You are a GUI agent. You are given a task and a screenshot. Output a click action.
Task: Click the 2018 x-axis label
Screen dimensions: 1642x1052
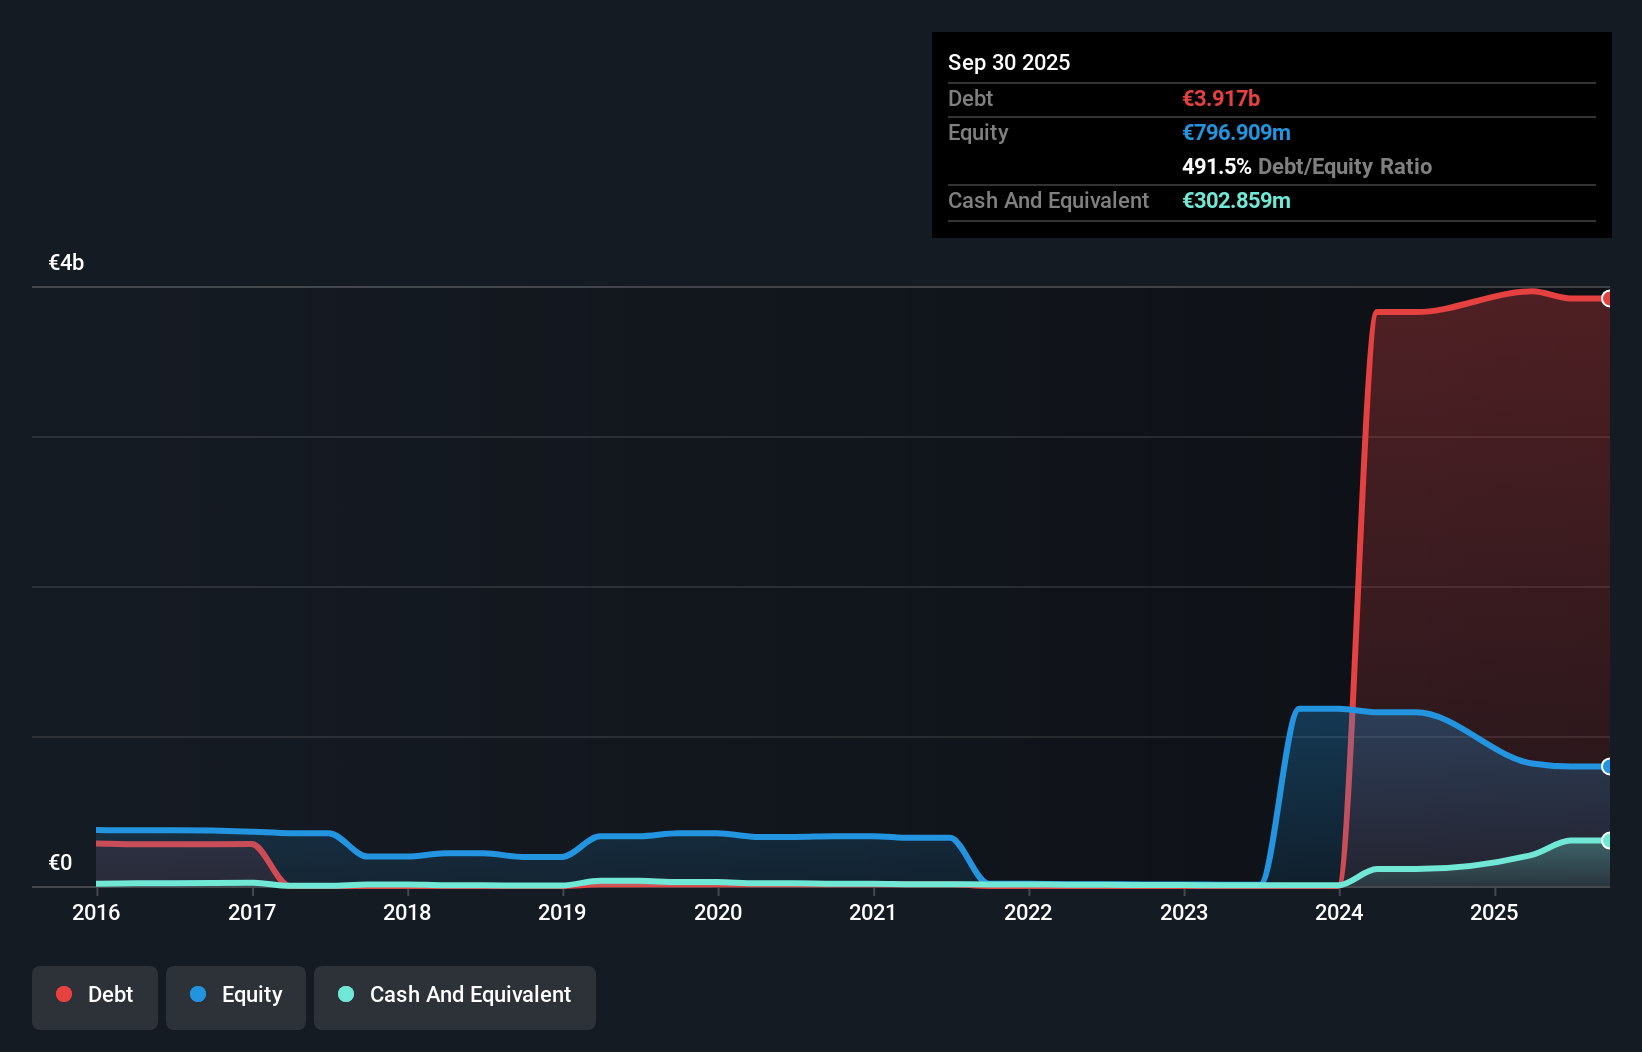(407, 912)
